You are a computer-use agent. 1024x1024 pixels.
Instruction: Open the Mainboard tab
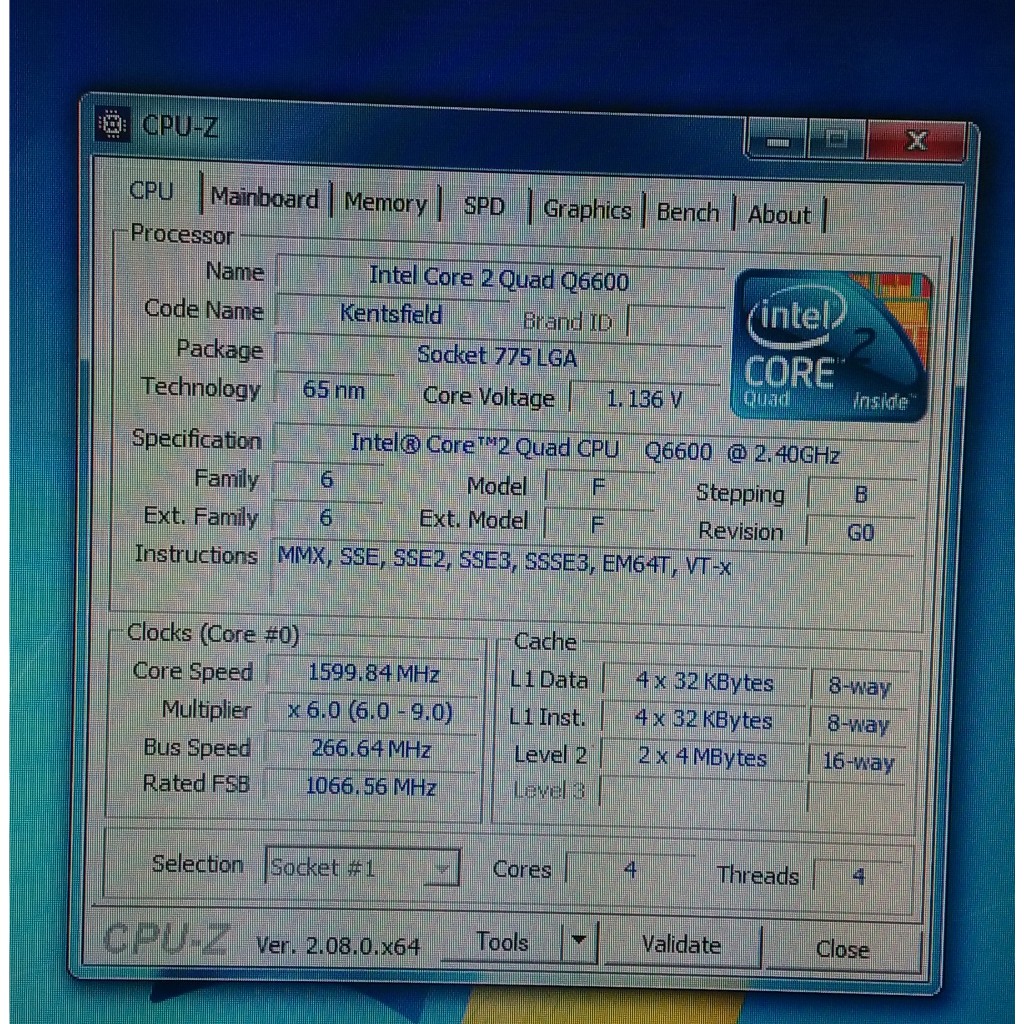(x=264, y=197)
